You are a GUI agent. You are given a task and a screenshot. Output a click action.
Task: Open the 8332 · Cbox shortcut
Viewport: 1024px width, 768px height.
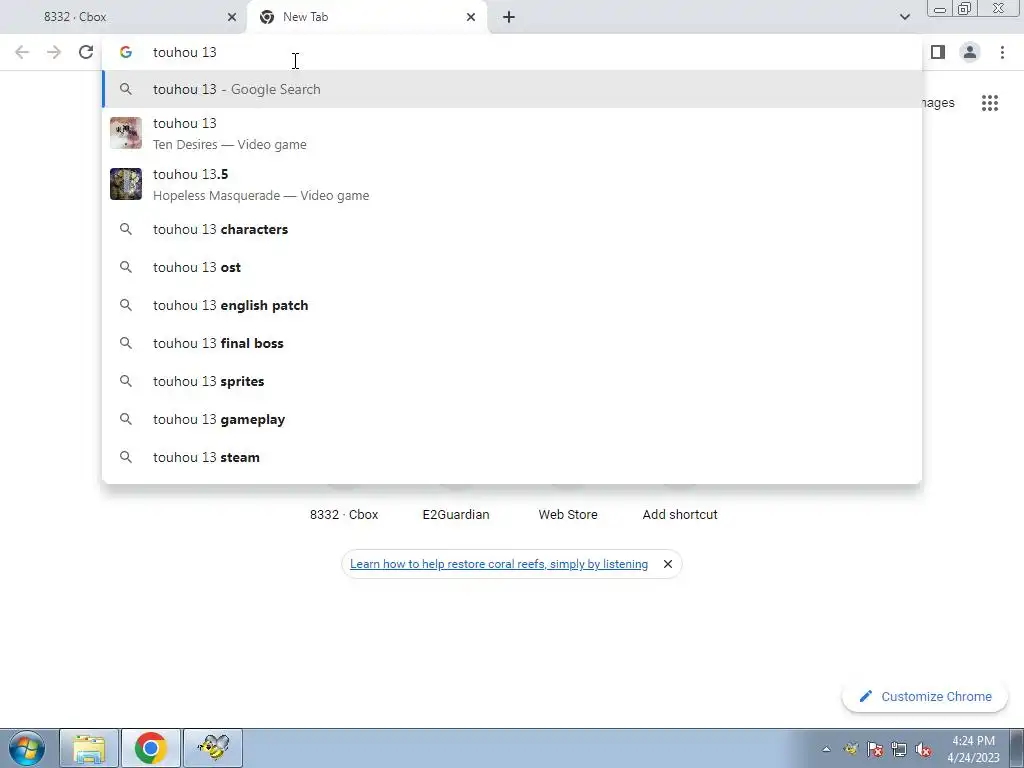pos(344,514)
